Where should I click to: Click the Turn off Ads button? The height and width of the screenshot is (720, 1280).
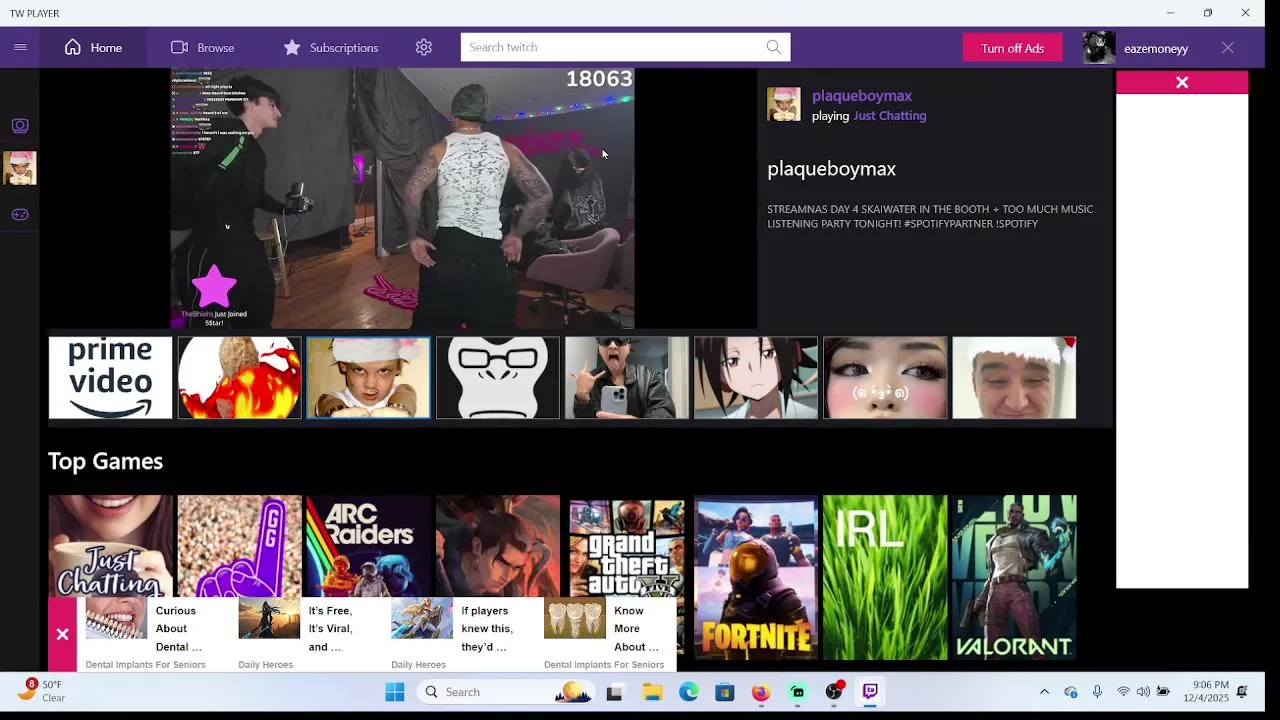pyautogui.click(x=1012, y=48)
